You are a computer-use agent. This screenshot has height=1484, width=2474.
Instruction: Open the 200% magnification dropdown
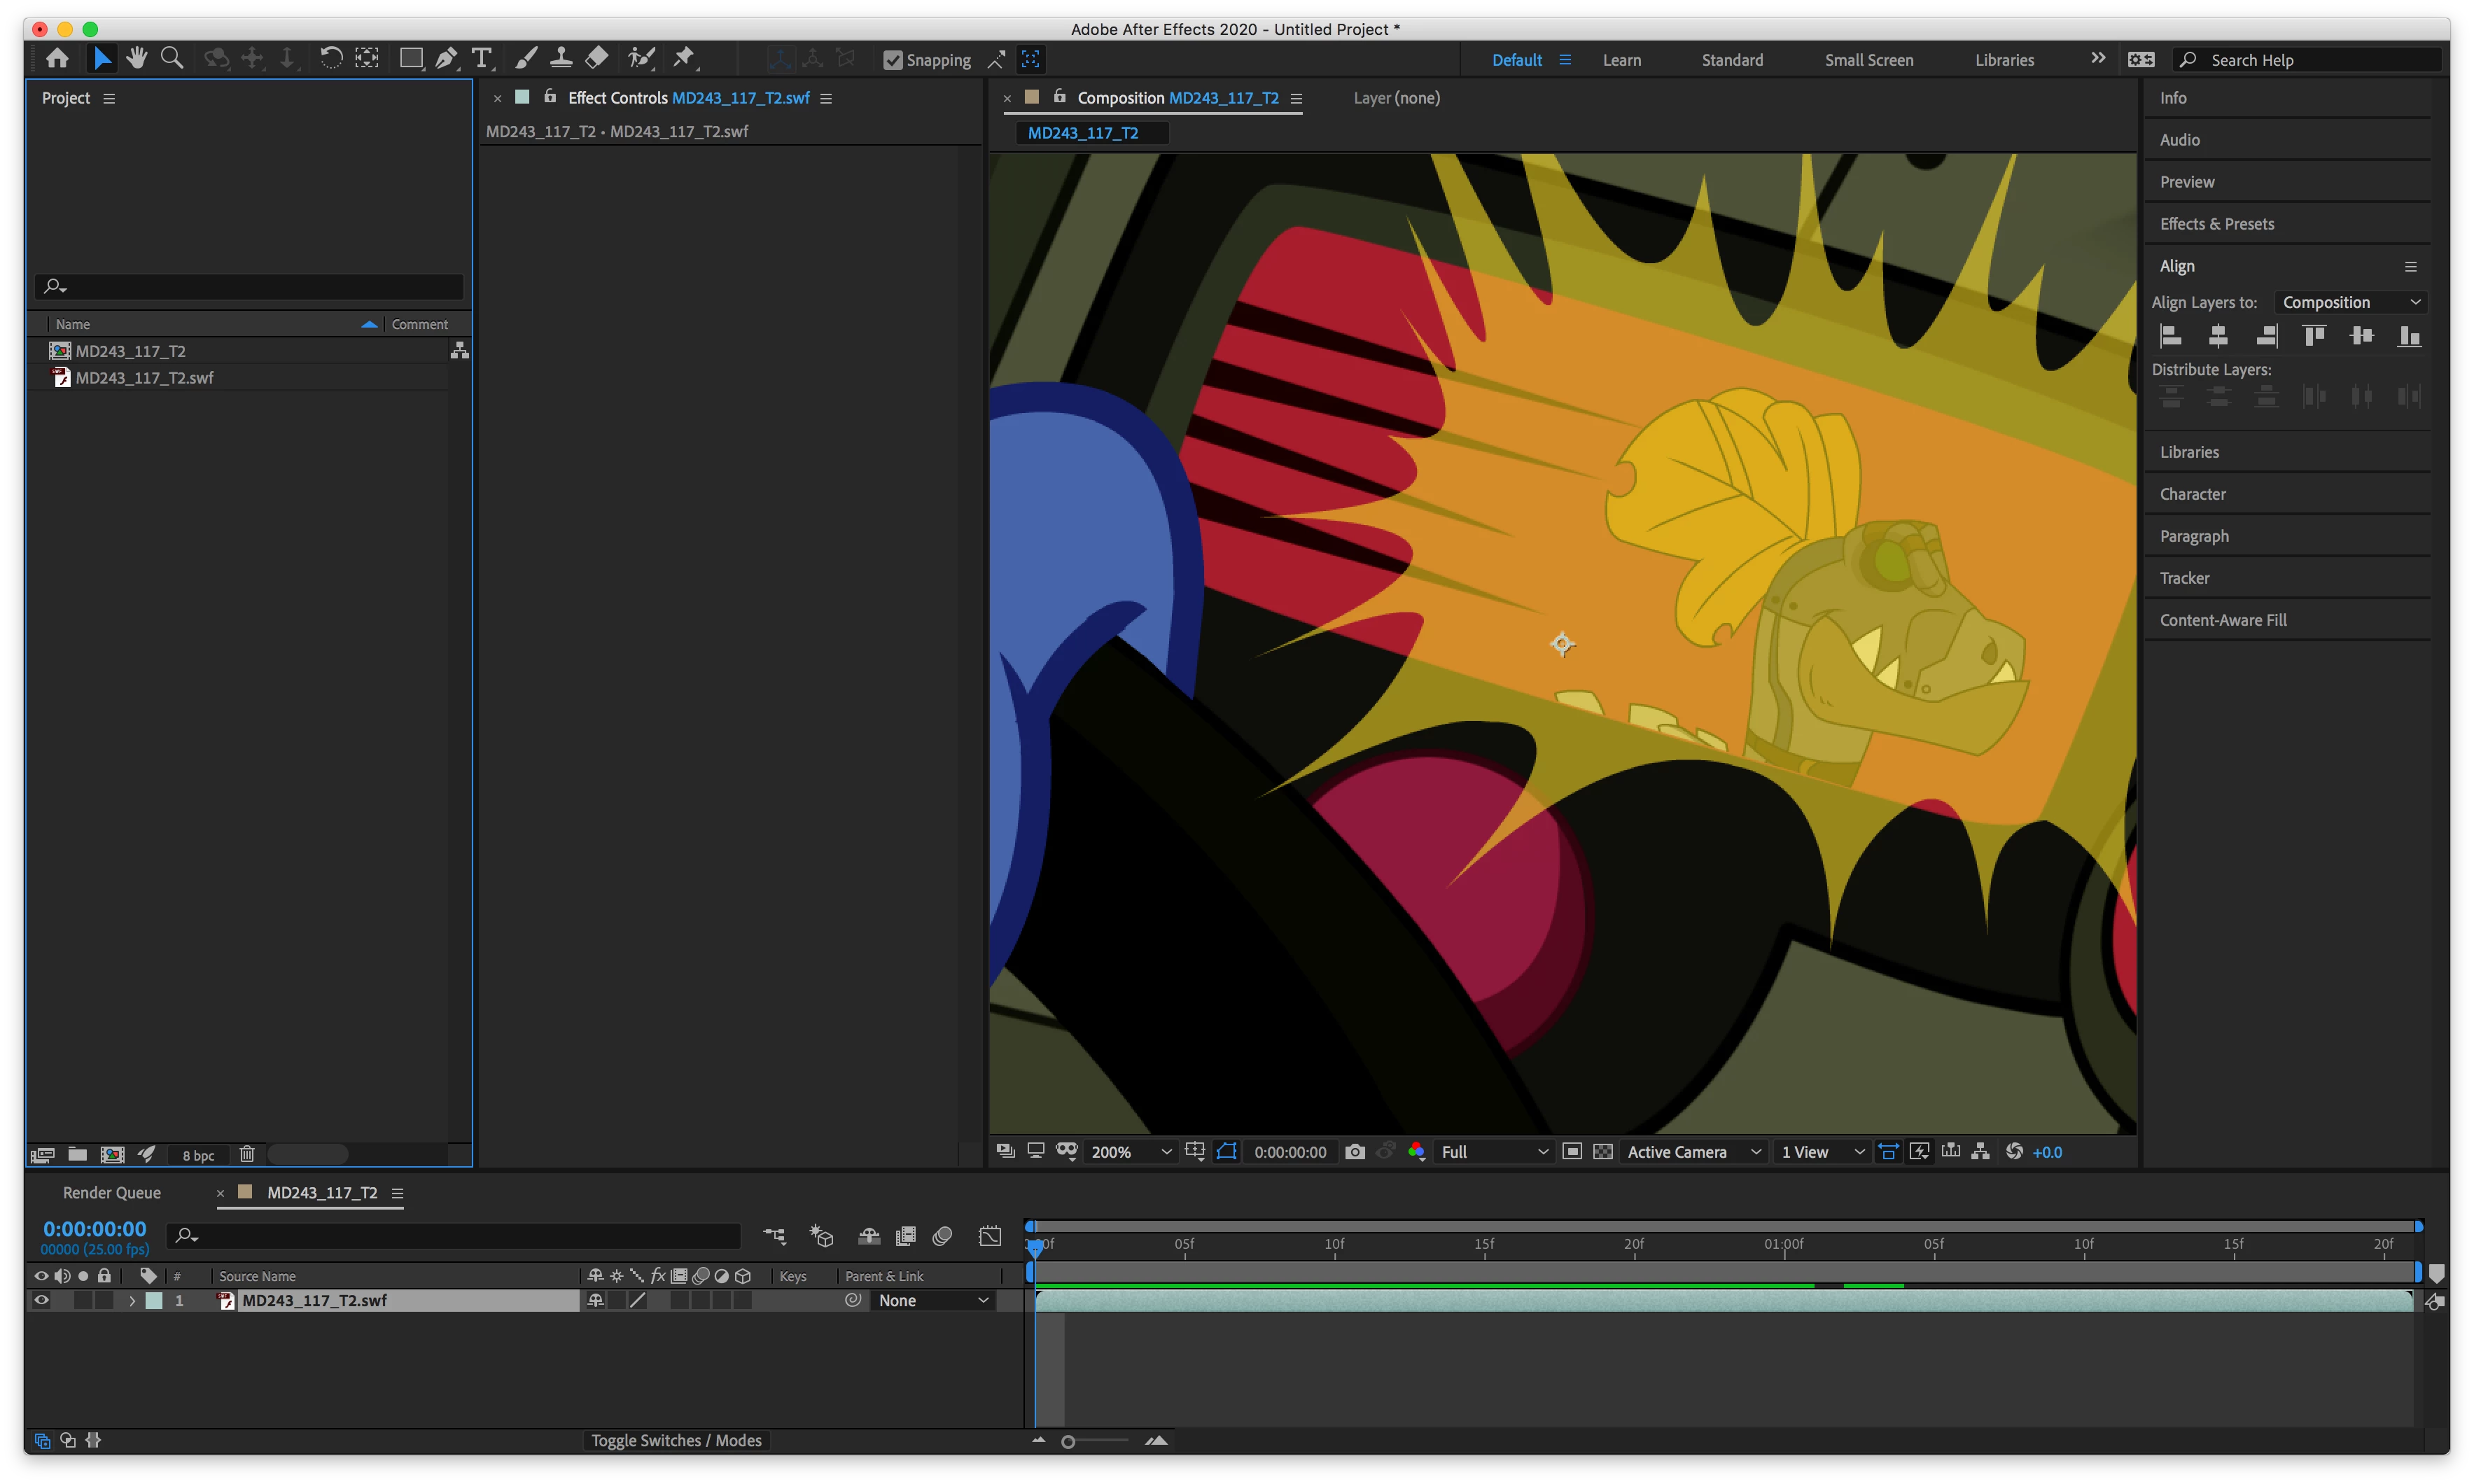coord(1131,1152)
